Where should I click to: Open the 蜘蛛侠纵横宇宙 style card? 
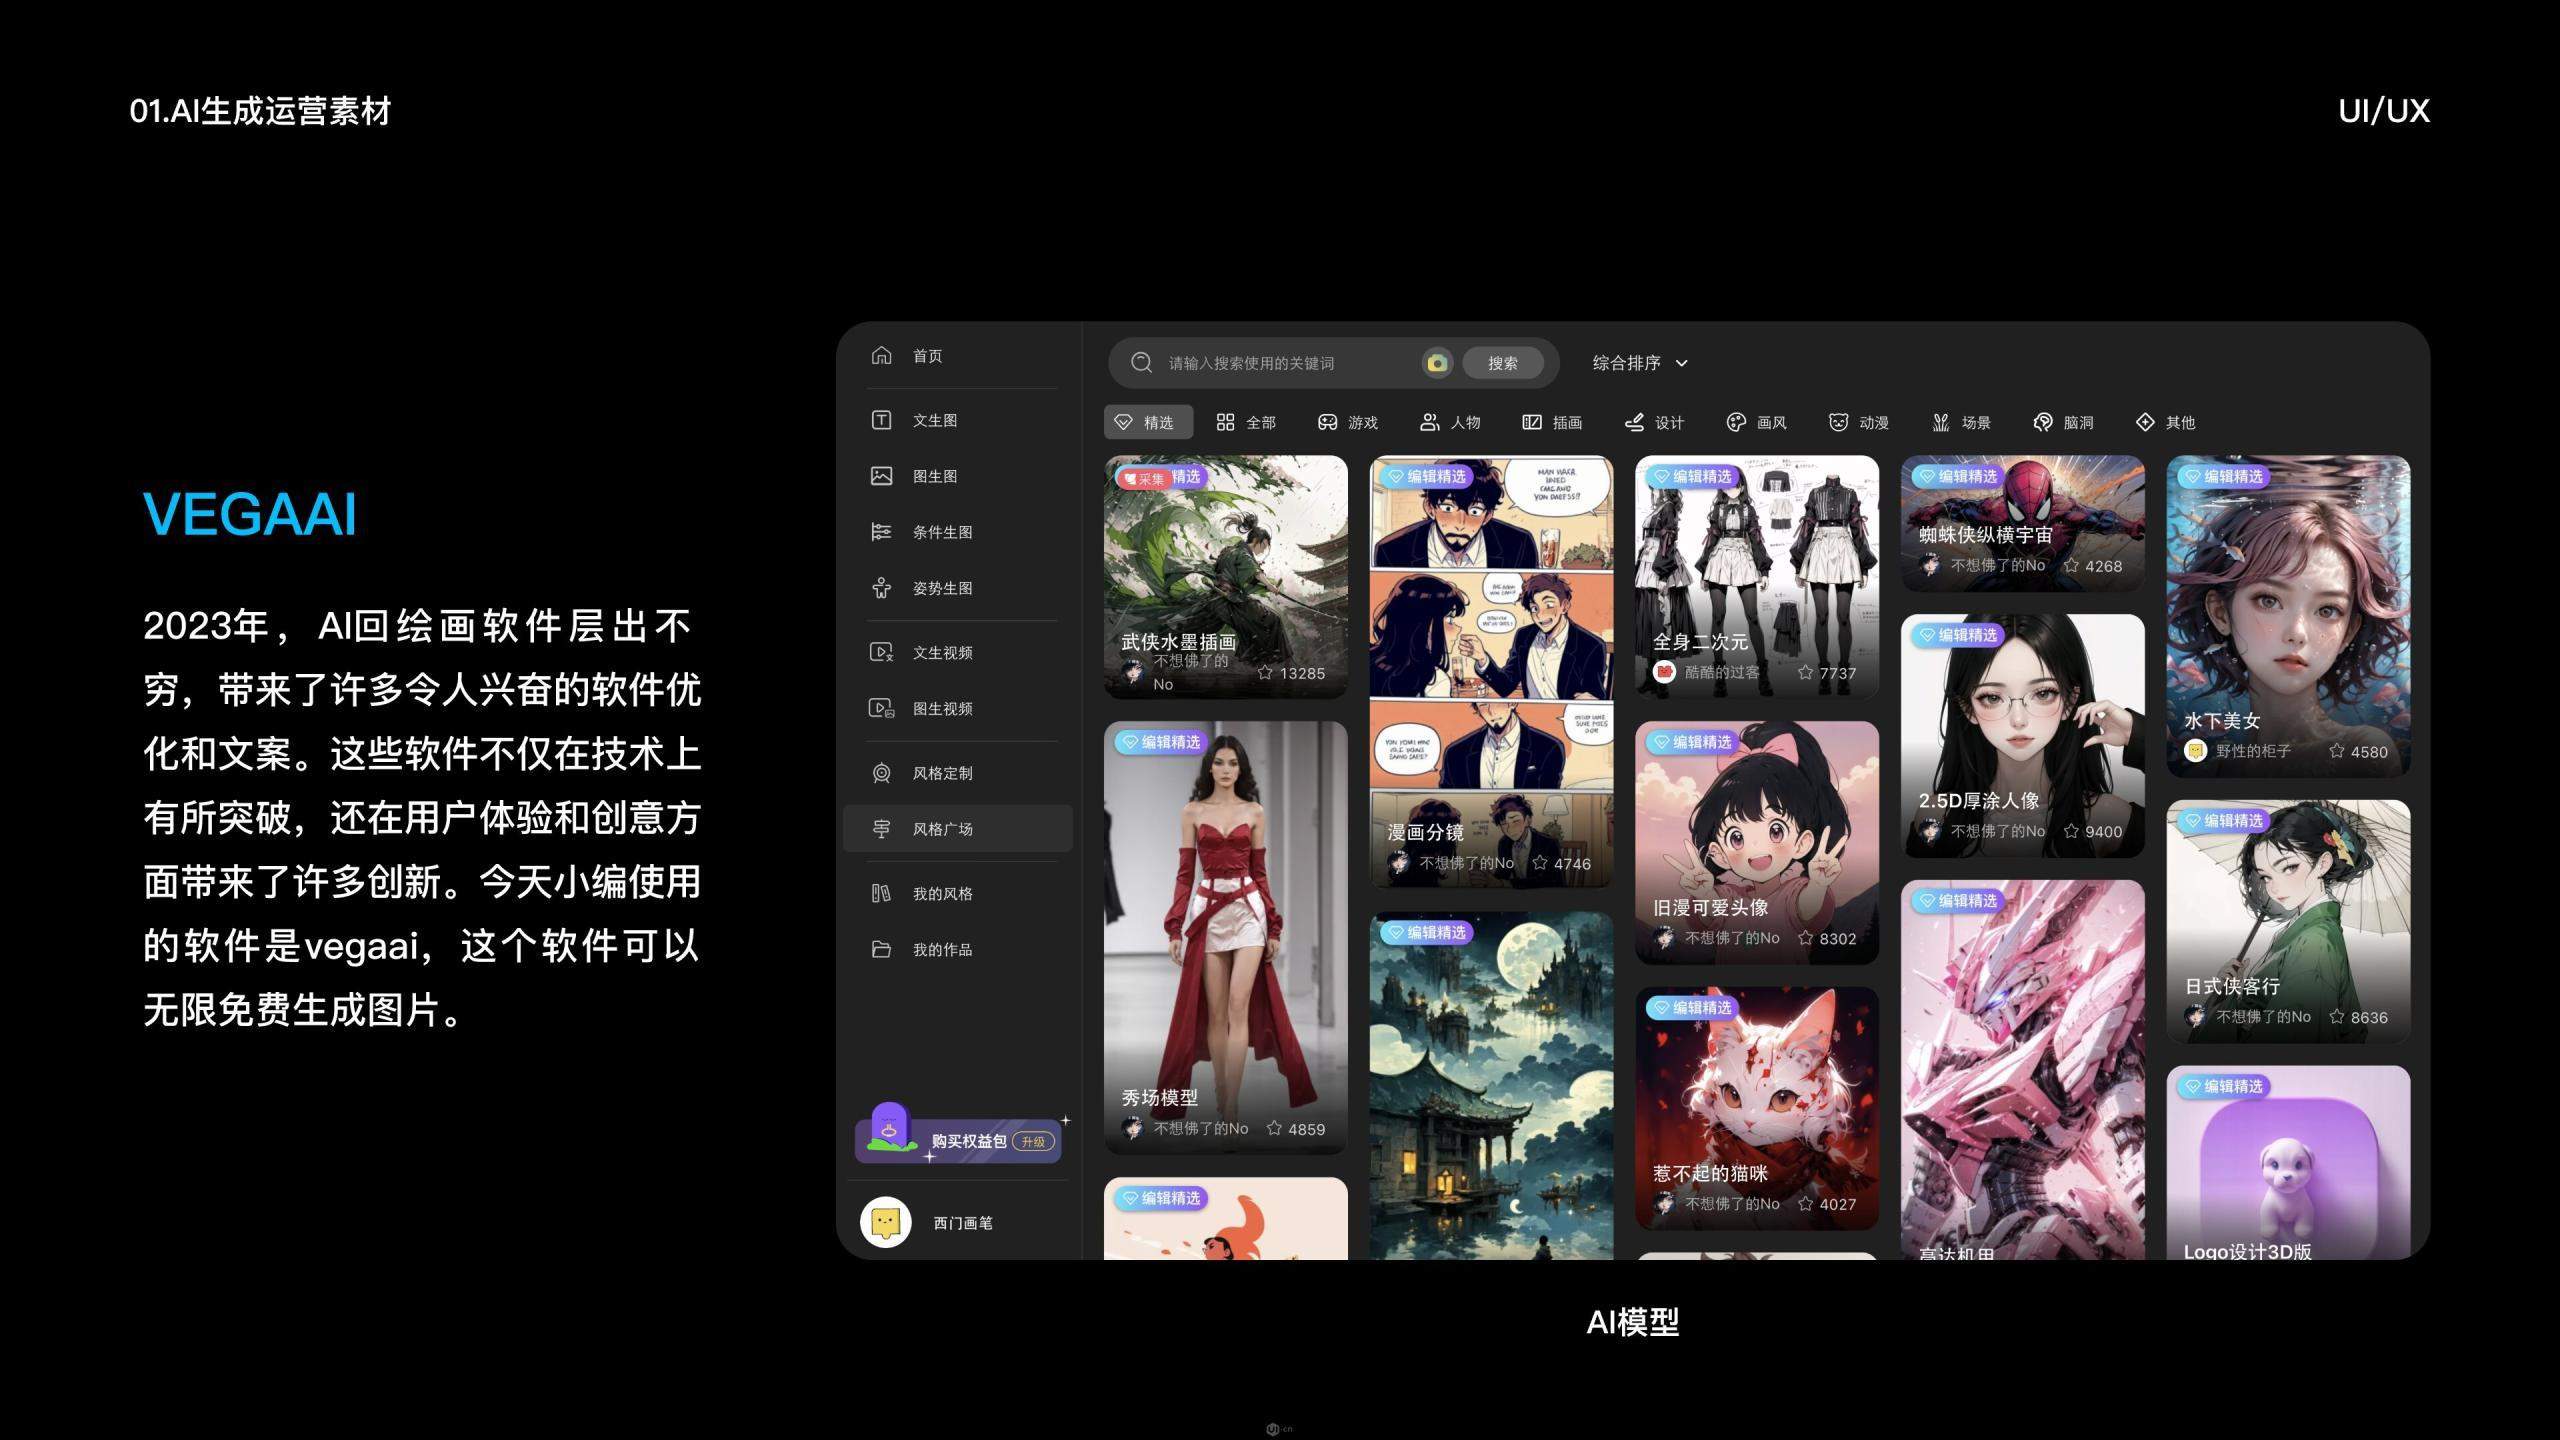coord(2023,523)
